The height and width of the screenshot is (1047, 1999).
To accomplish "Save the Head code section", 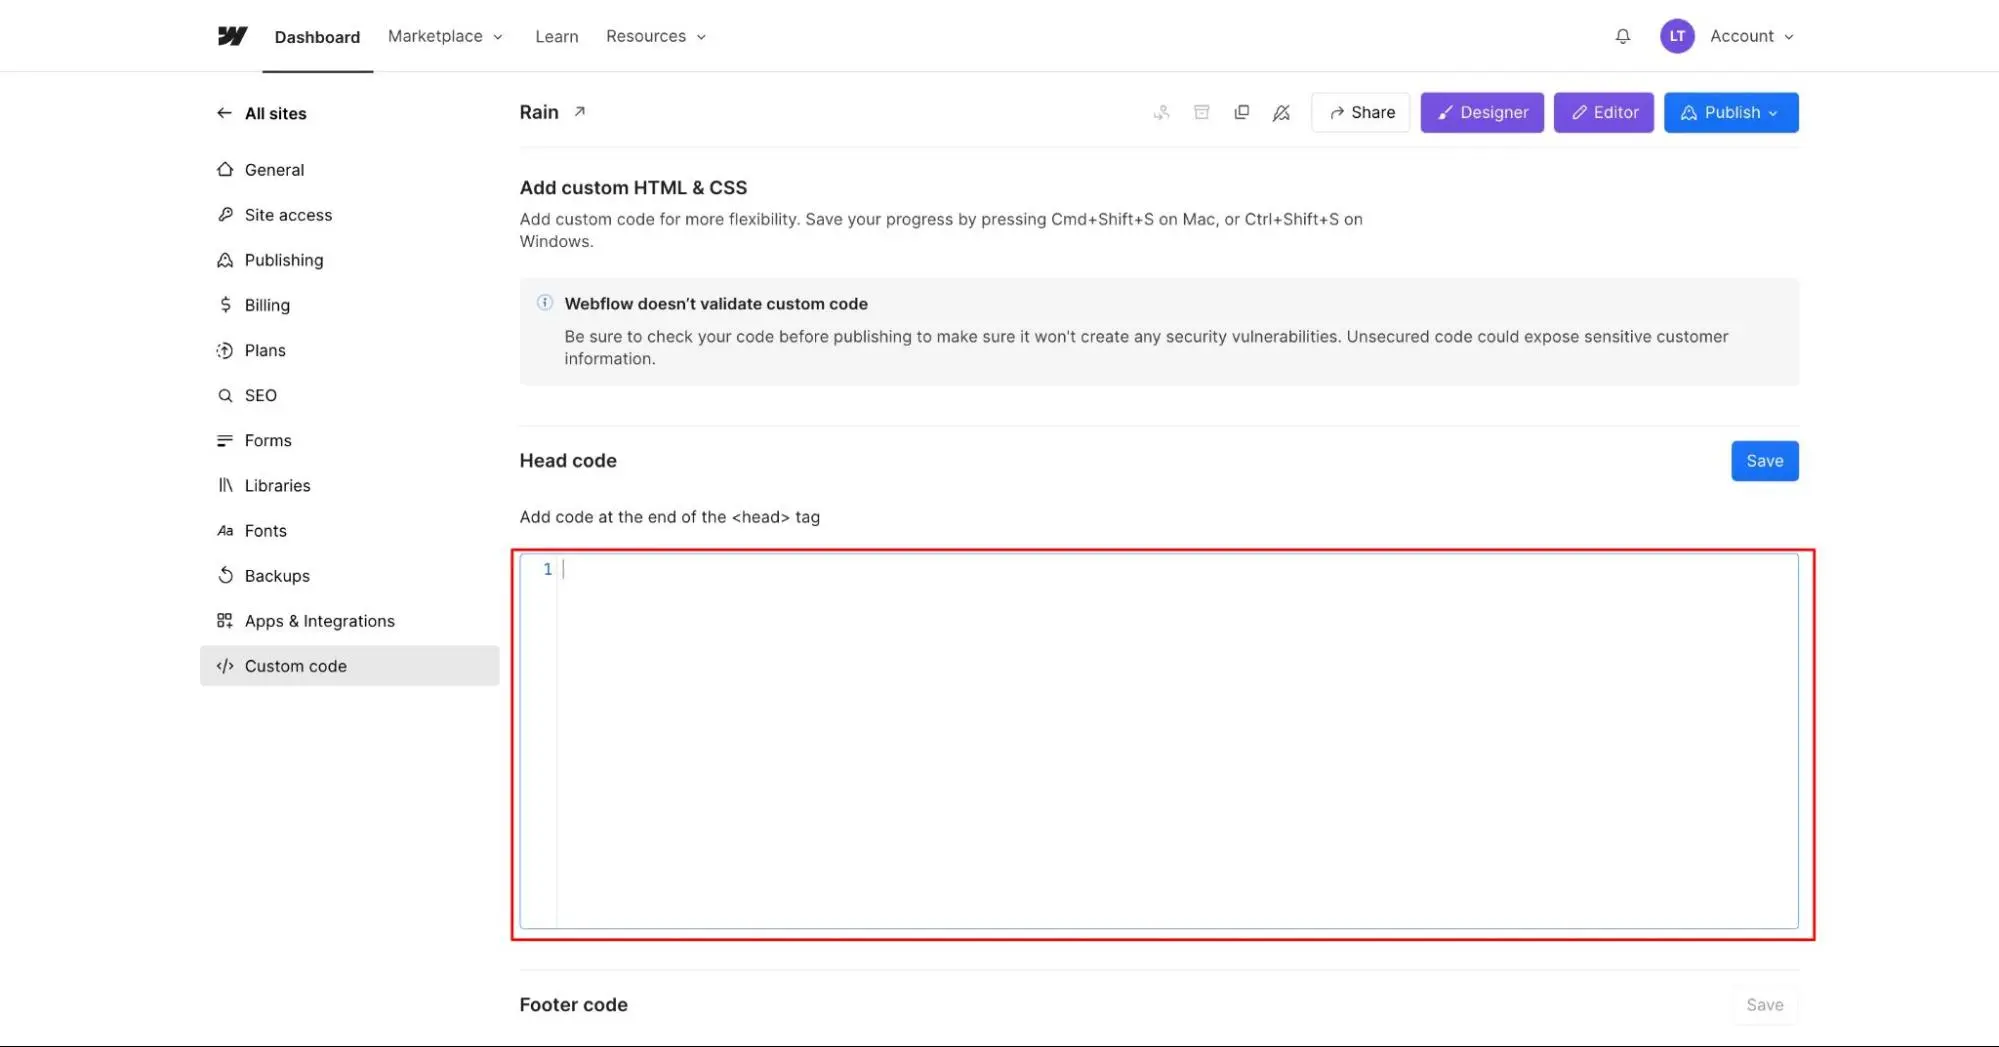I will [x=1764, y=461].
